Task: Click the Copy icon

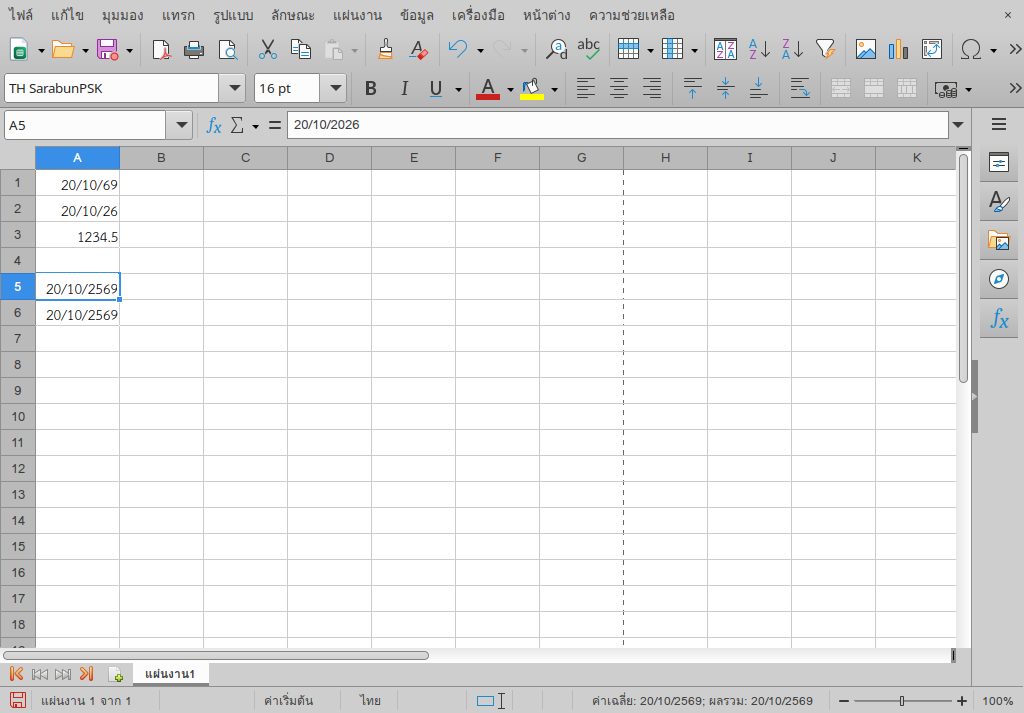Action: 300,50
